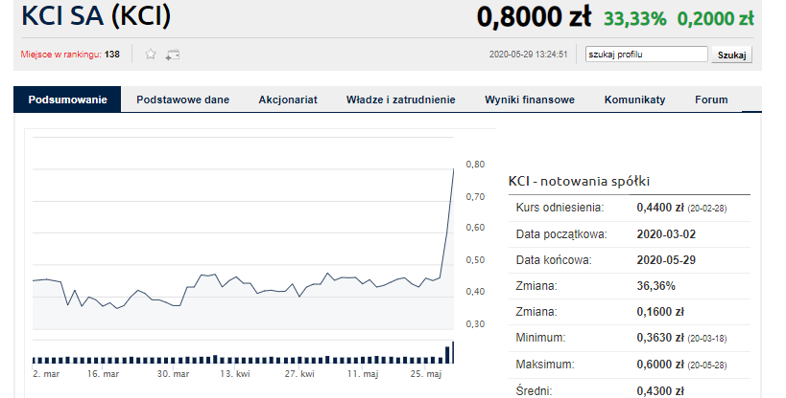Click the 0,80 price axis label
This screenshot has height=398, width=786.
coord(475,164)
